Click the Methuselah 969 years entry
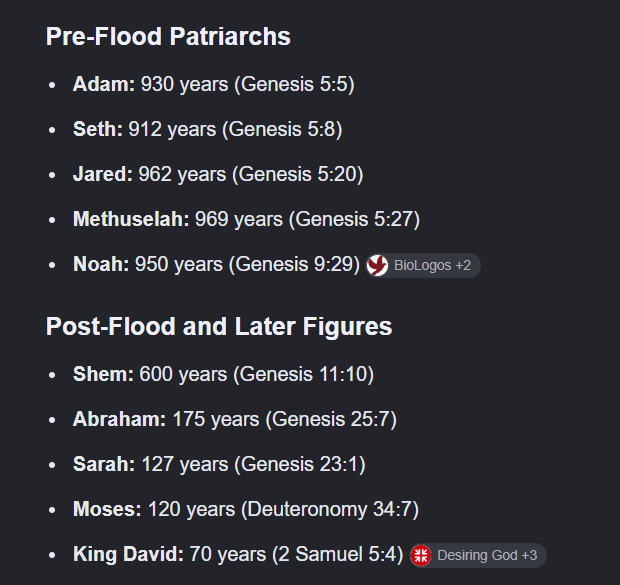The height and width of the screenshot is (585, 620). (246, 219)
